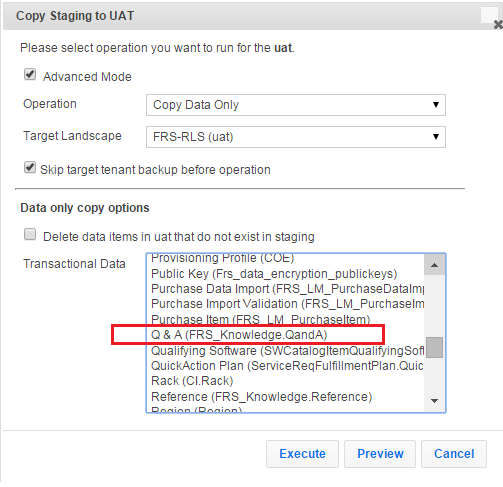This screenshot has height=487, width=503.
Task: Open the Target Landscape dropdown
Action: (x=296, y=137)
